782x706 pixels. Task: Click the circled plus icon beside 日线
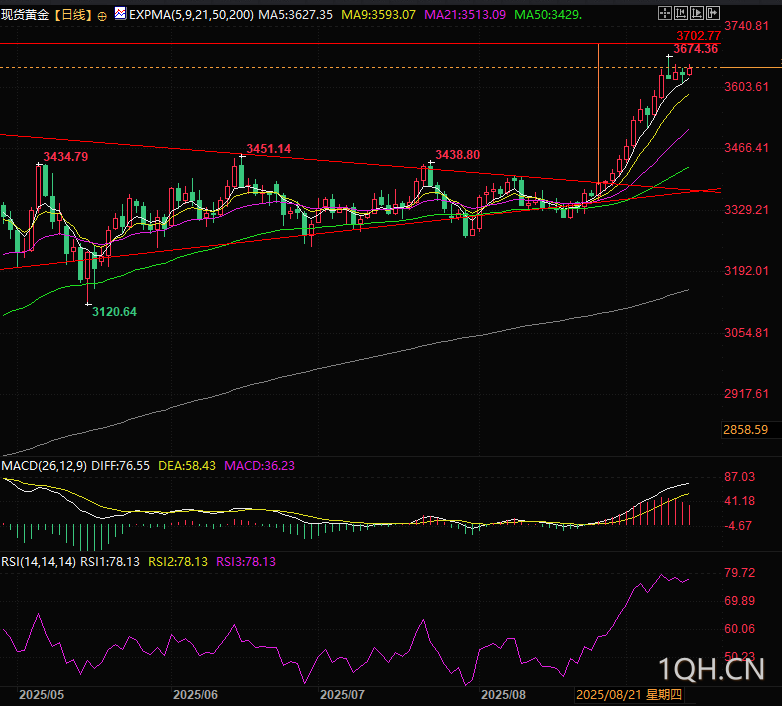[x=102, y=16]
